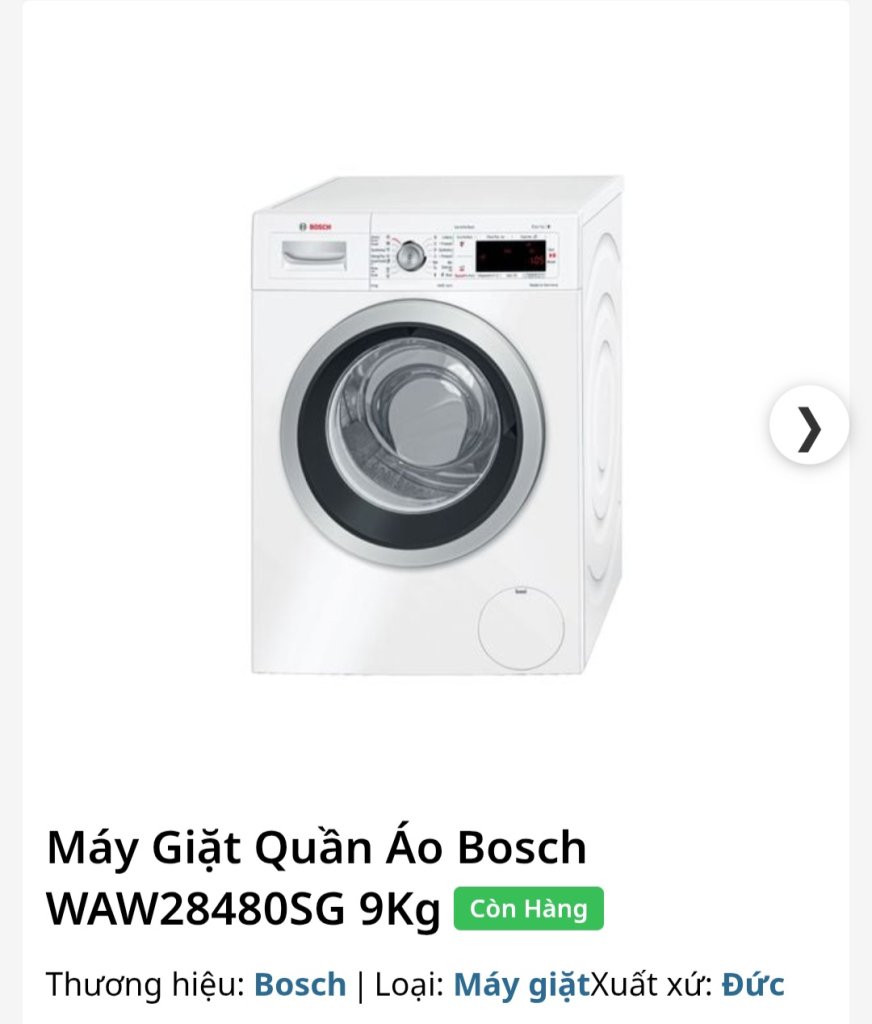872x1024 pixels.
Task: Click the program labels left of dial
Action: [380, 256]
